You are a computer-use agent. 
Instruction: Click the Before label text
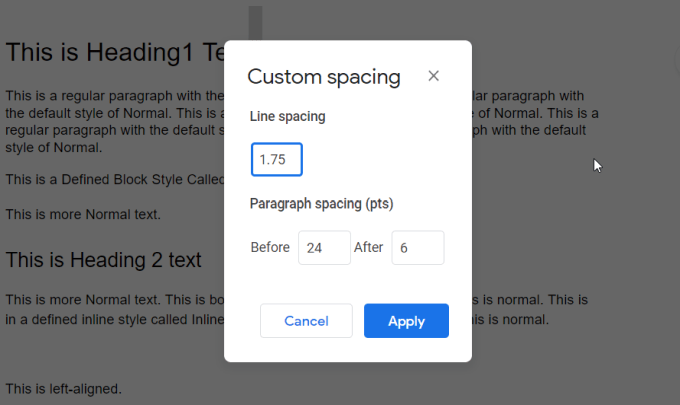pyautogui.click(x=270, y=248)
